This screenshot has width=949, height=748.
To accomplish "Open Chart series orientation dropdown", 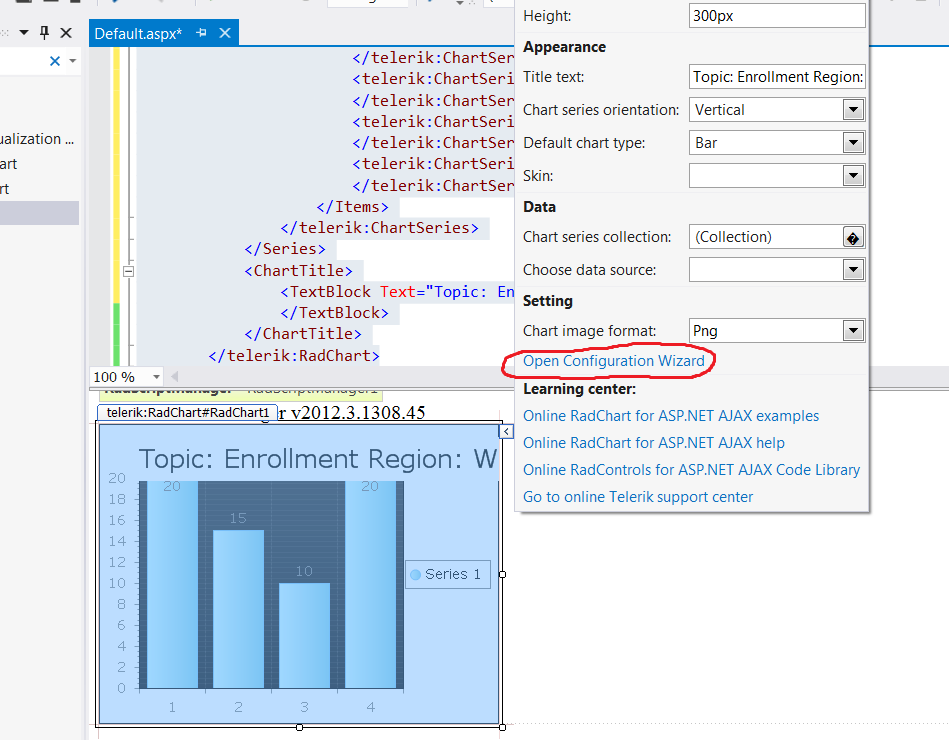I will pos(853,110).
